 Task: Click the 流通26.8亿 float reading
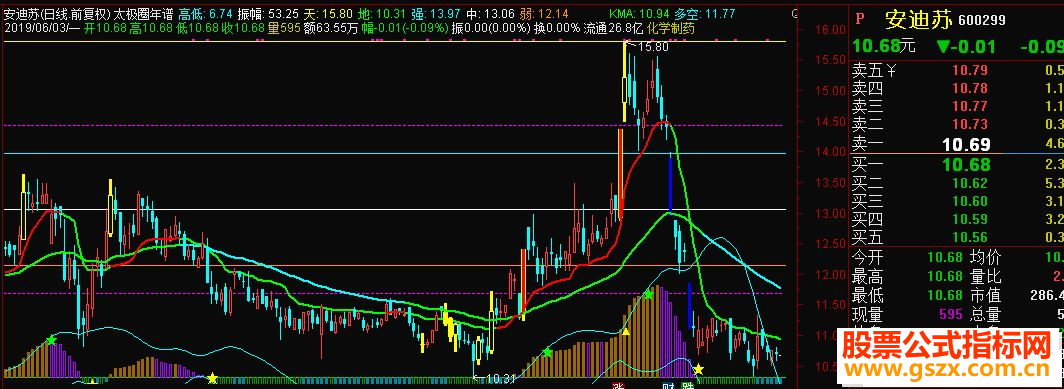614,28
